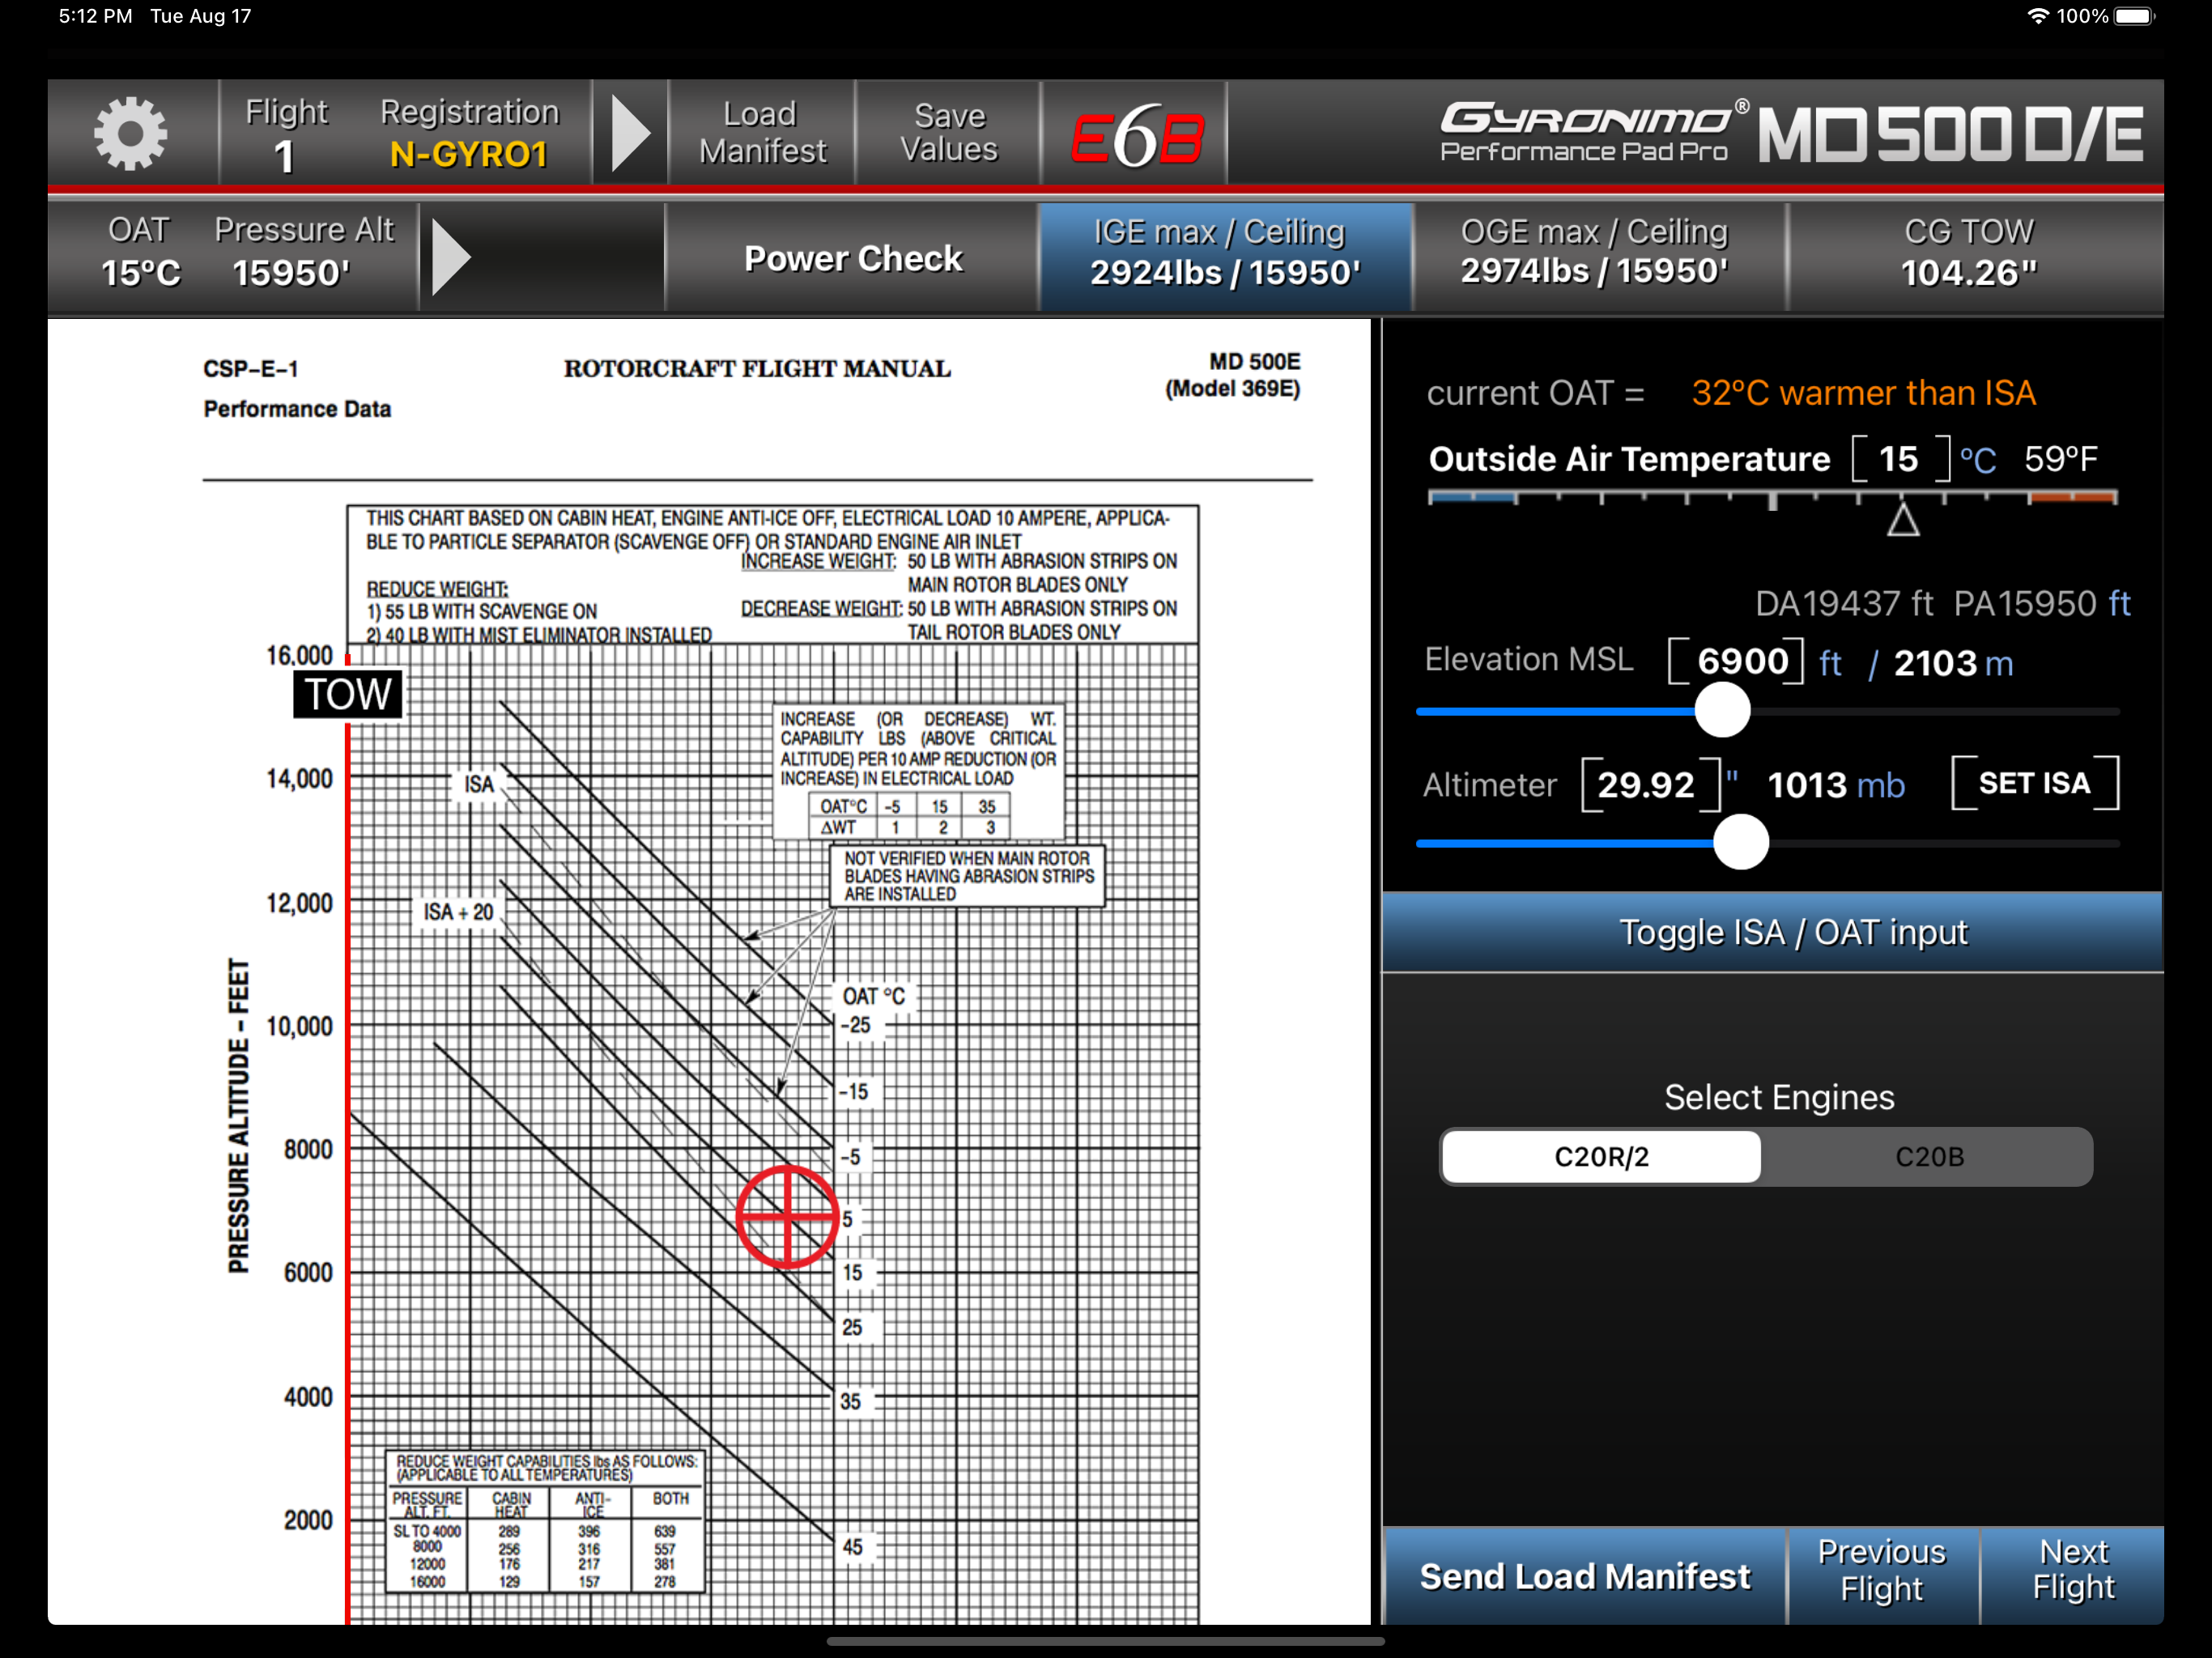This screenshot has width=2212, height=1658.
Task: Expand flight details with the arrow beside Registration
Action: pyautogui.click(x=631, y=133)
